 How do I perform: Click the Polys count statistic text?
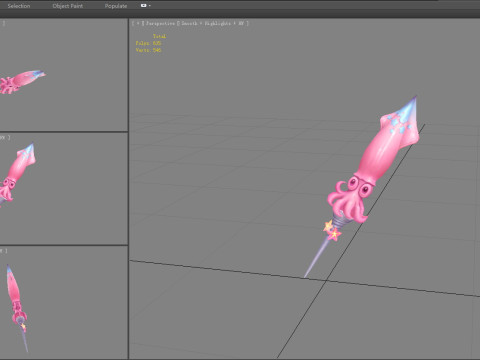tap(148, 43)
